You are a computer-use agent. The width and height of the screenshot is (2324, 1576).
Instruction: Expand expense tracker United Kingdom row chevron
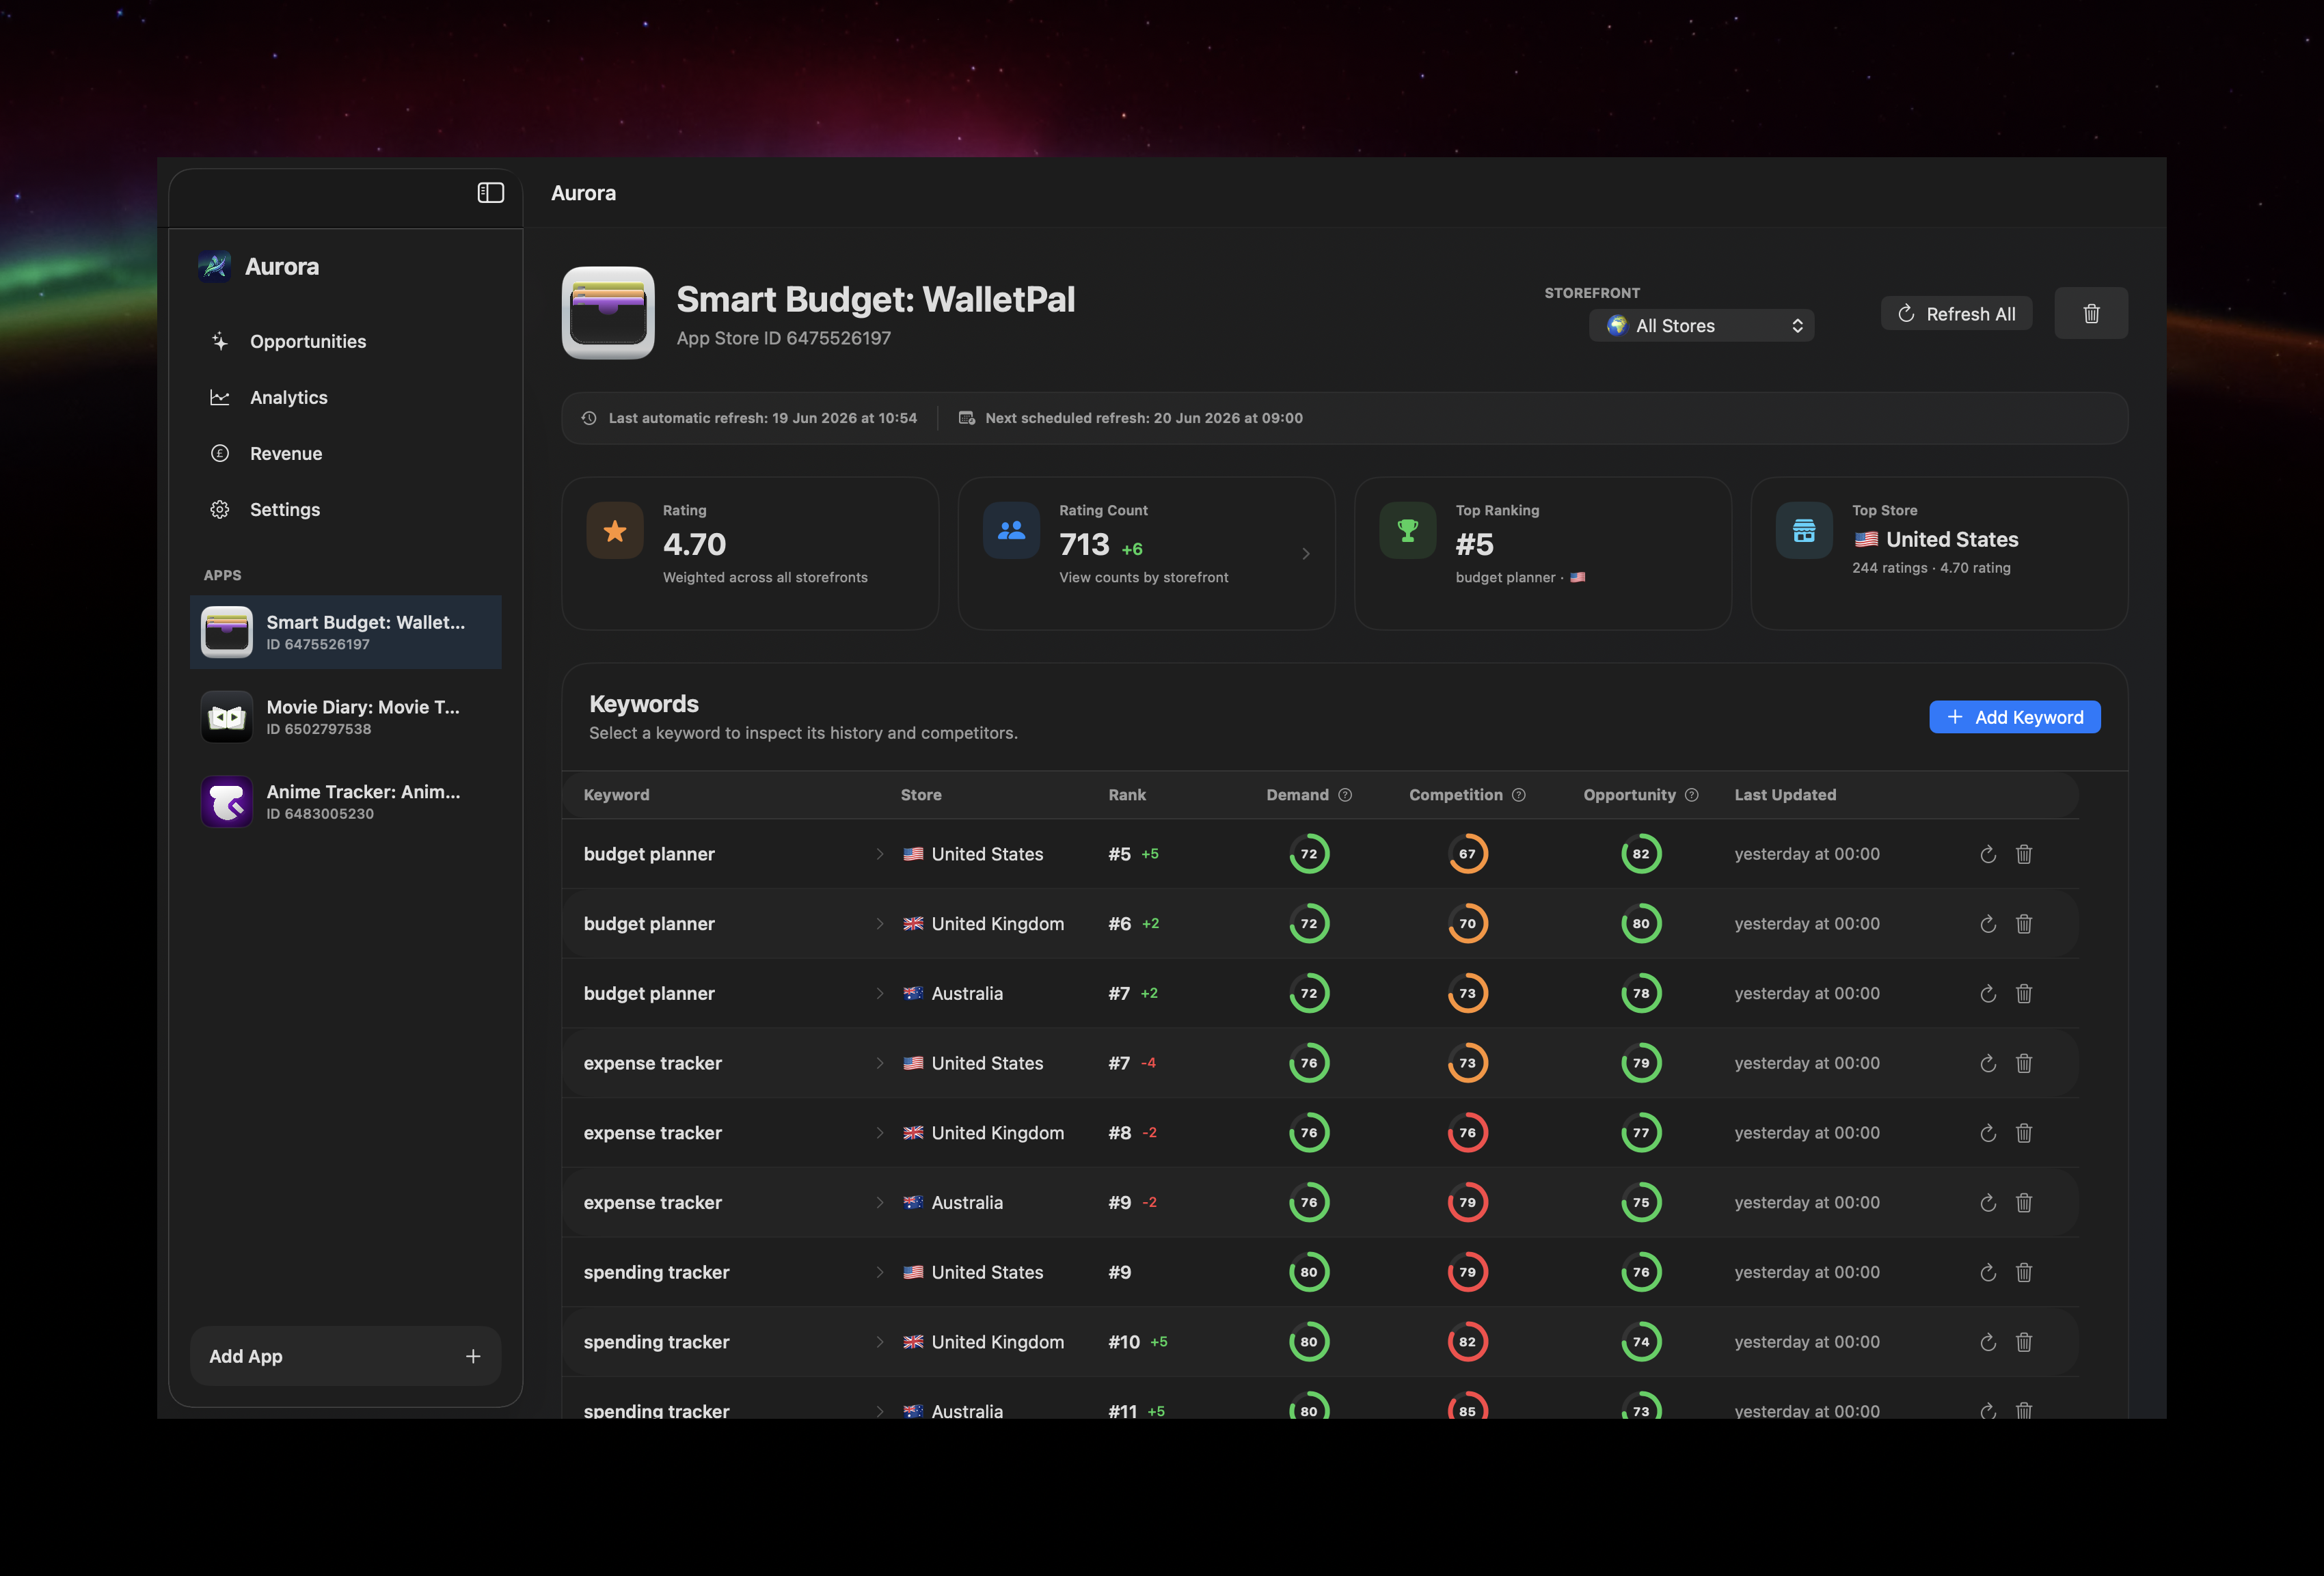click(879, 1133)
